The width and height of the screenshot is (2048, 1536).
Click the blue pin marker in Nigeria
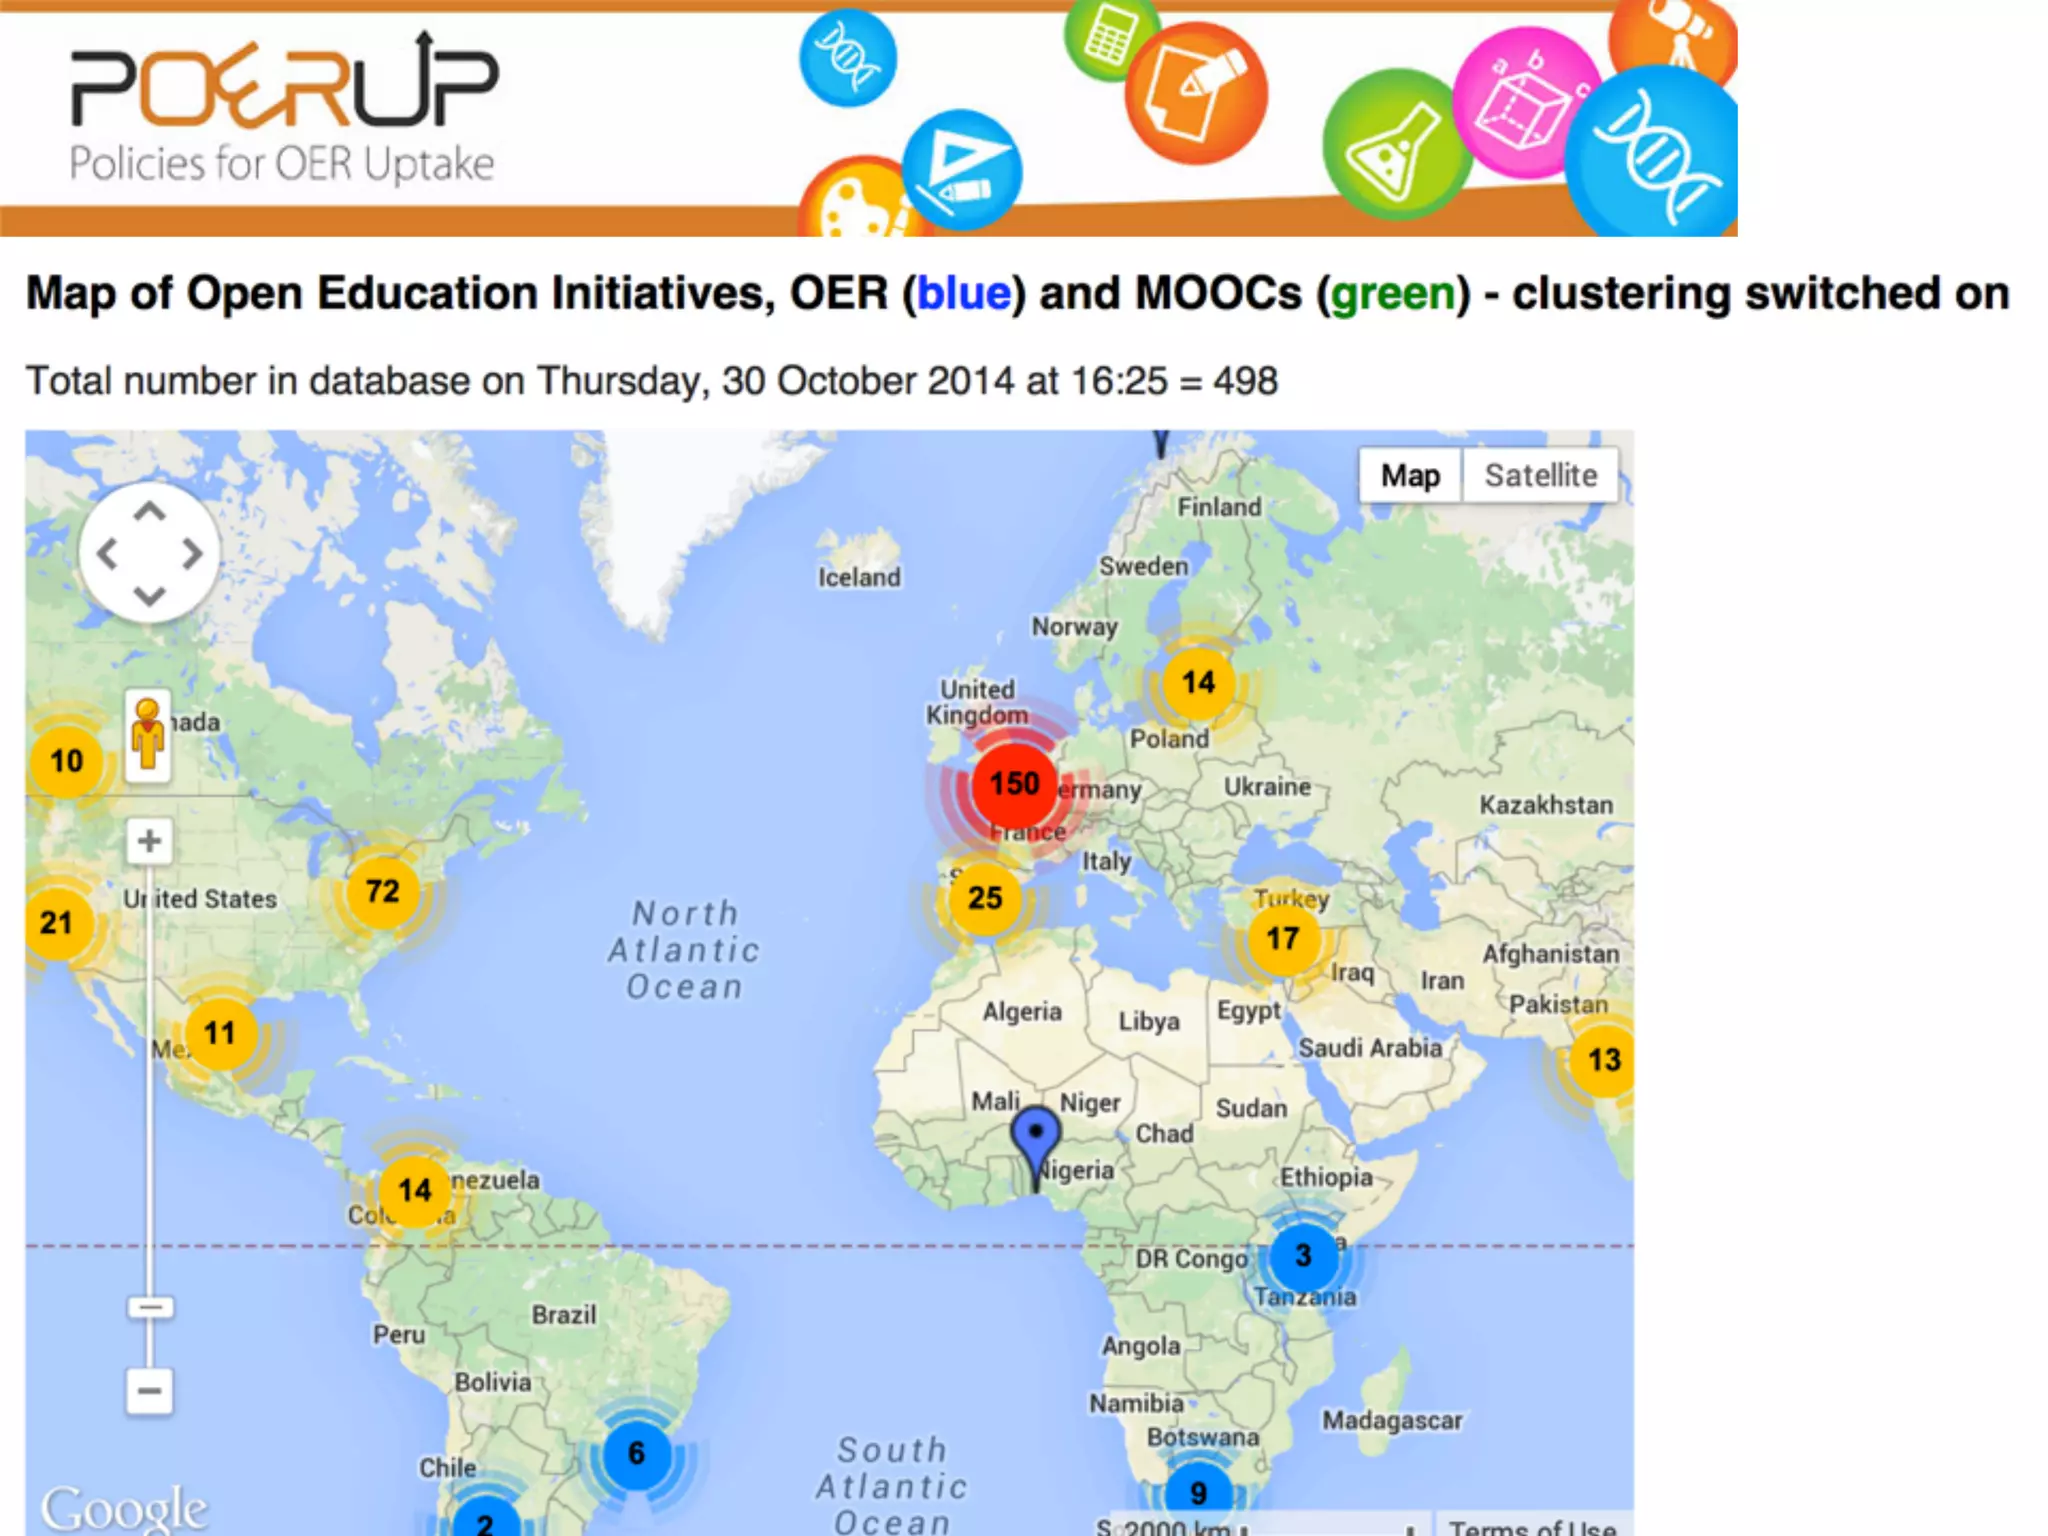pos(1035,1135)
